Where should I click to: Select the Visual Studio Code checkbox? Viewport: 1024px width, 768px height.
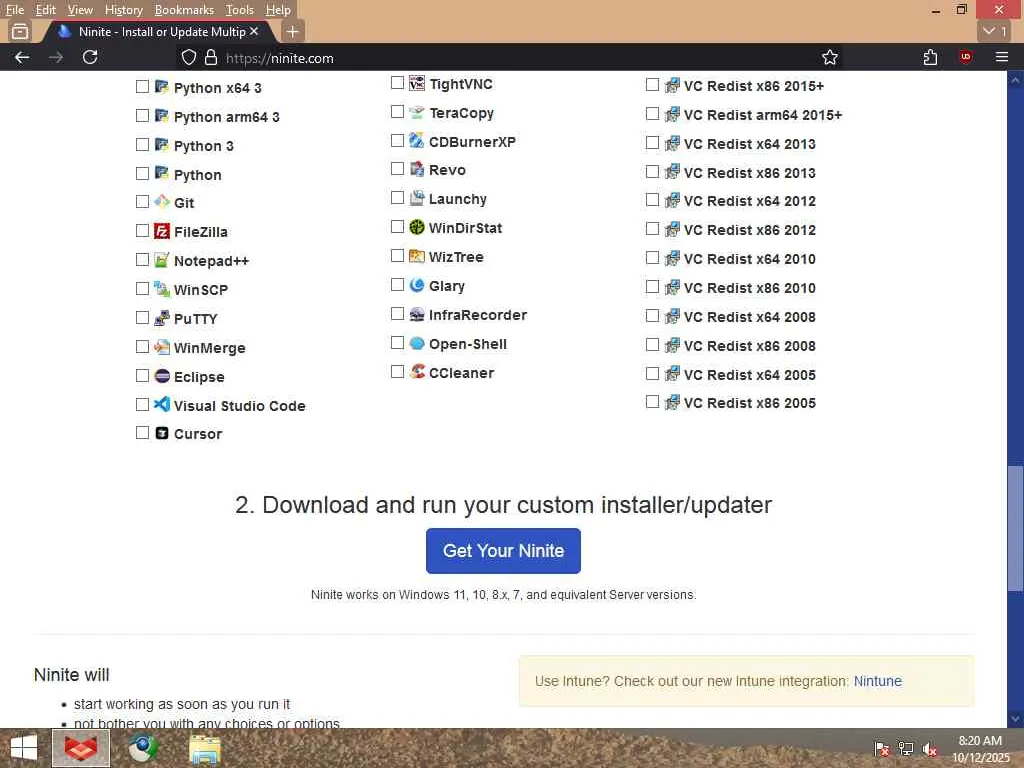pyautogui.click(x=142, y=405)
